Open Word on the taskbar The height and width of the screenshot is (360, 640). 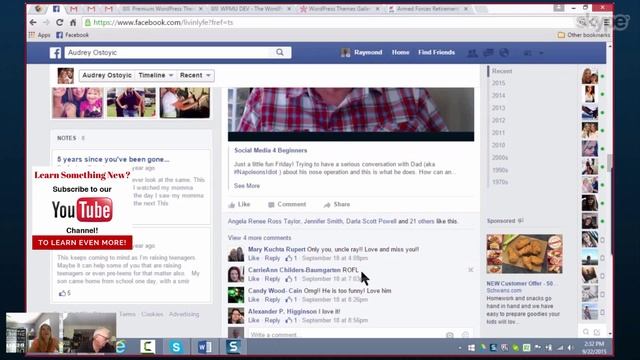click(204, 347)
